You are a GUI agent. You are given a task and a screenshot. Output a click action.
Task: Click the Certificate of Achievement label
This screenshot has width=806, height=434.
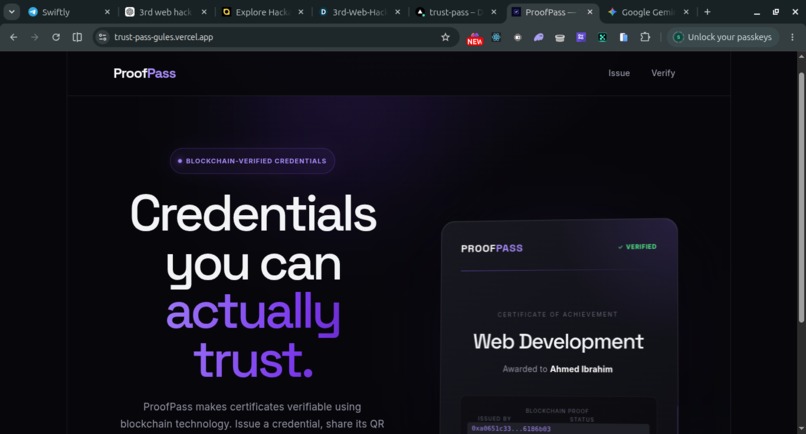pos(558,314)
